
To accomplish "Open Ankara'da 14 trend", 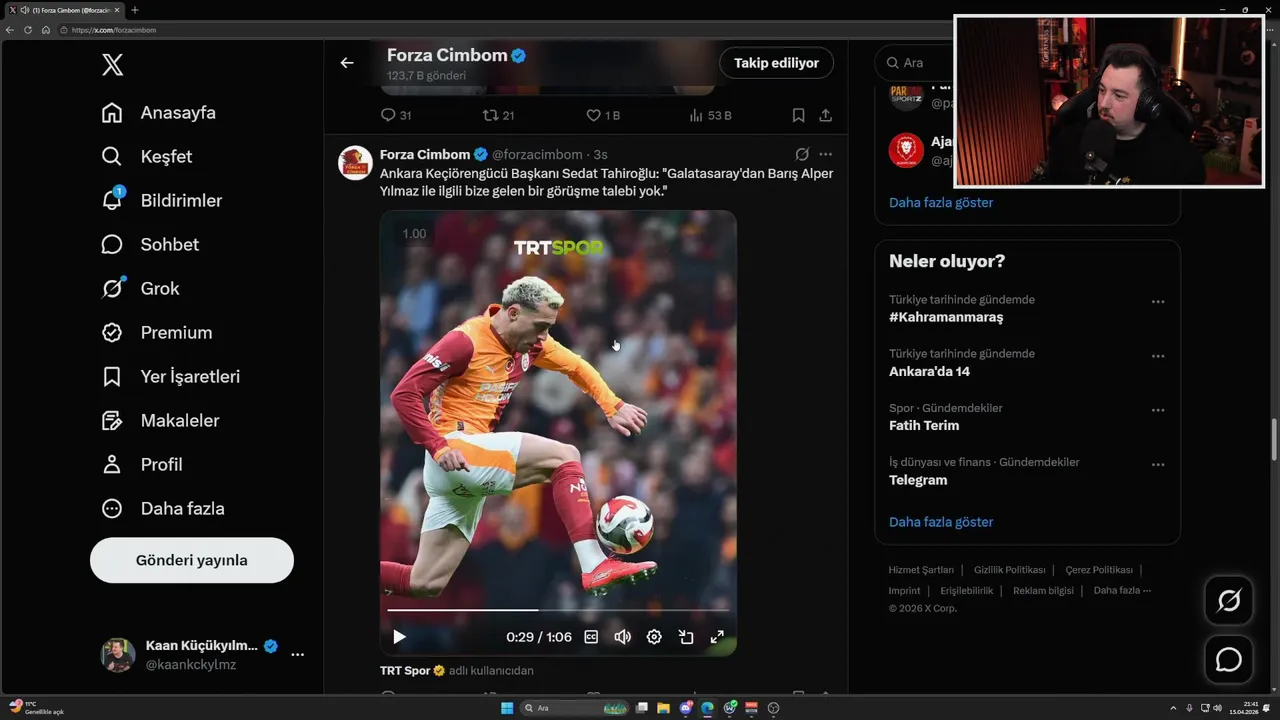I will tap(929, 372).
